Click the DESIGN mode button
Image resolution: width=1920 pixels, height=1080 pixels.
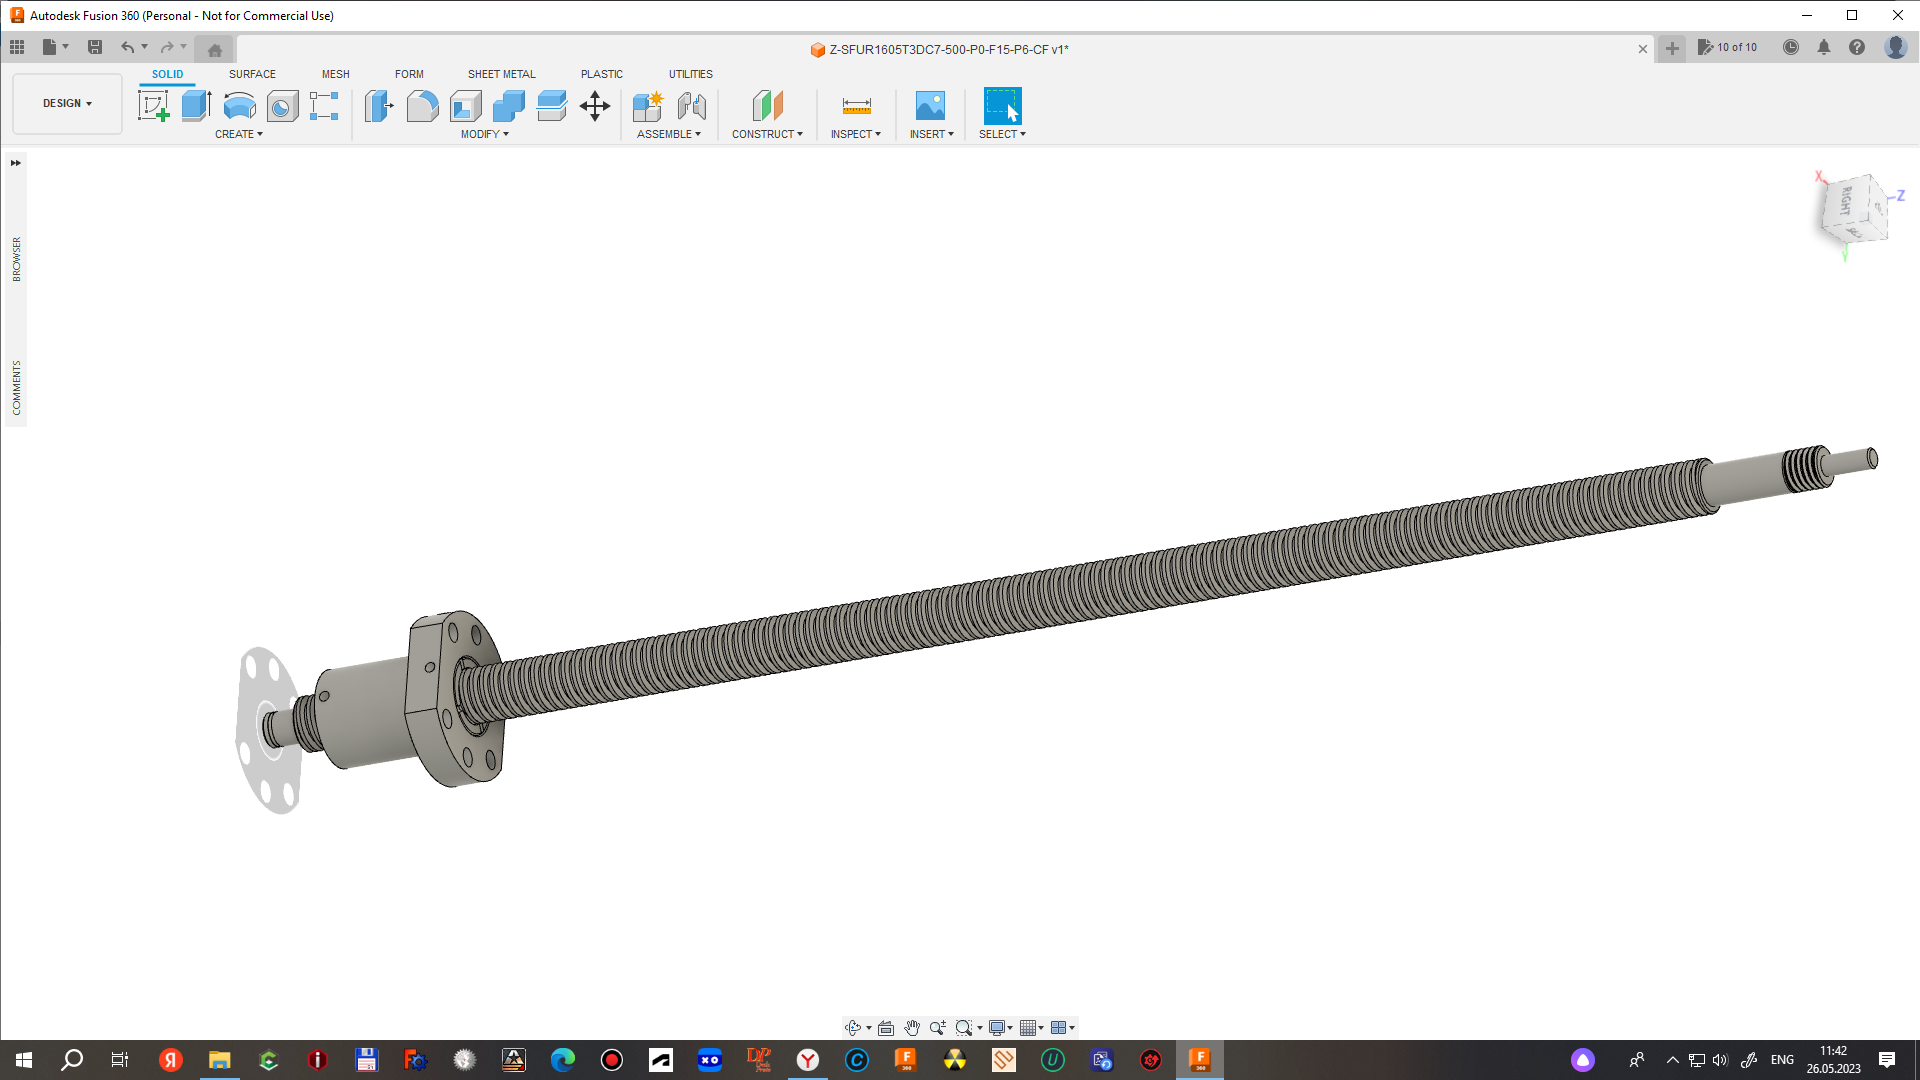(66, 103)
